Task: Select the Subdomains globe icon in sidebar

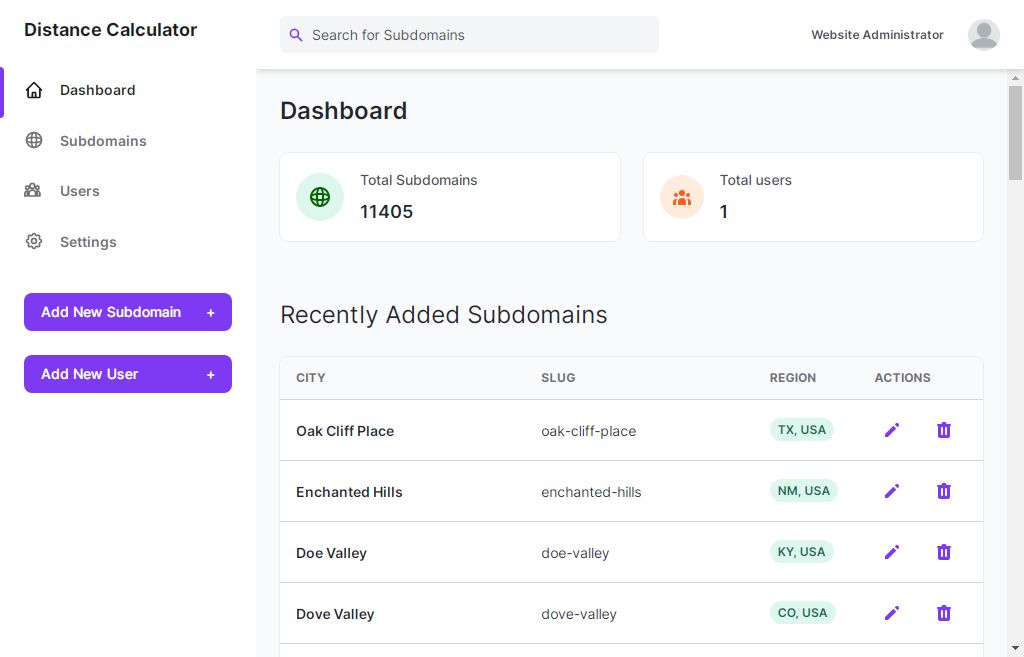Action: tap(33, 140)
